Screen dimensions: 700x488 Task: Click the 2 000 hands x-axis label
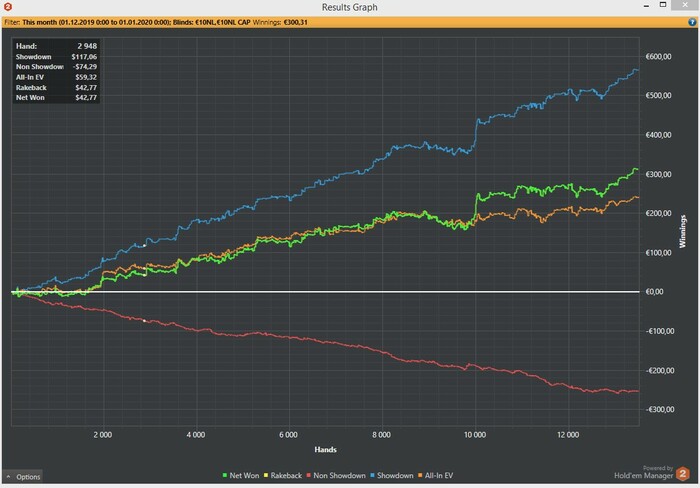[x=103, y=435]
